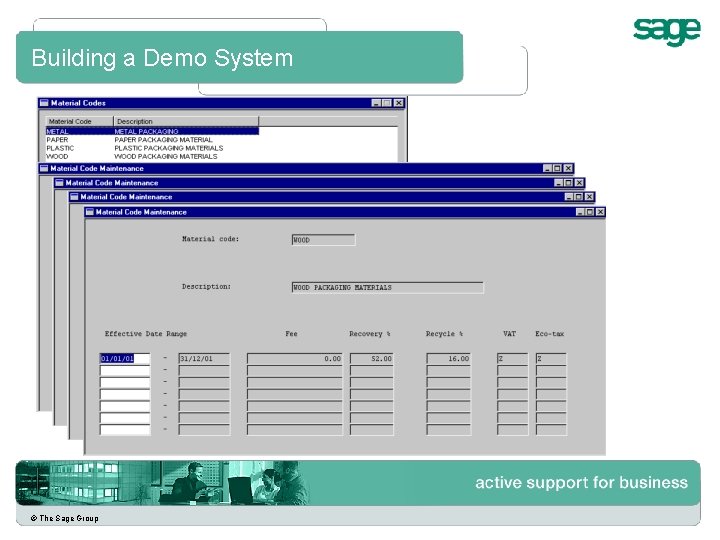Click the Recovery % field showing 52.00
This screenshot has width=720, height=540.
click(371, 359)
